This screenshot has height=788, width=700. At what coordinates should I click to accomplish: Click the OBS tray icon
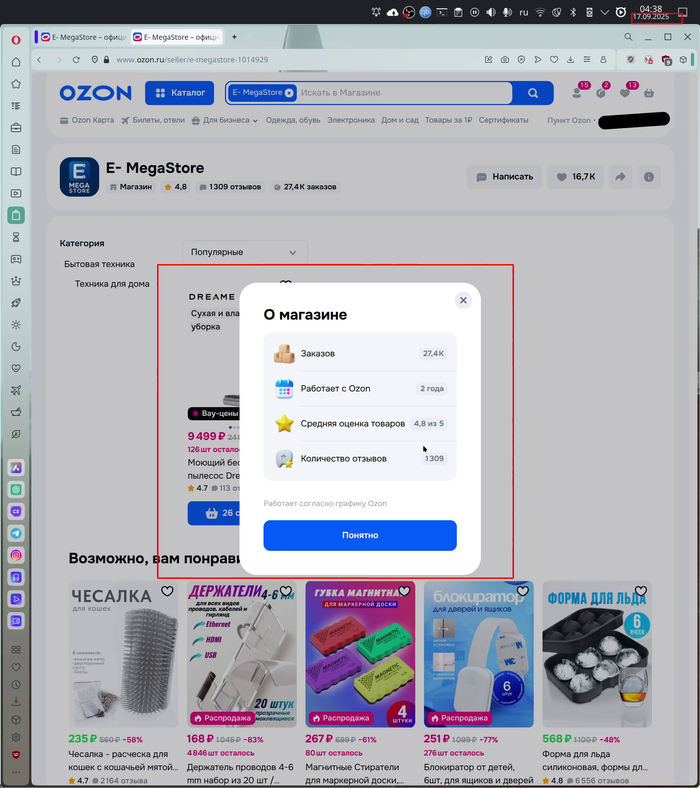click(409, 13)
